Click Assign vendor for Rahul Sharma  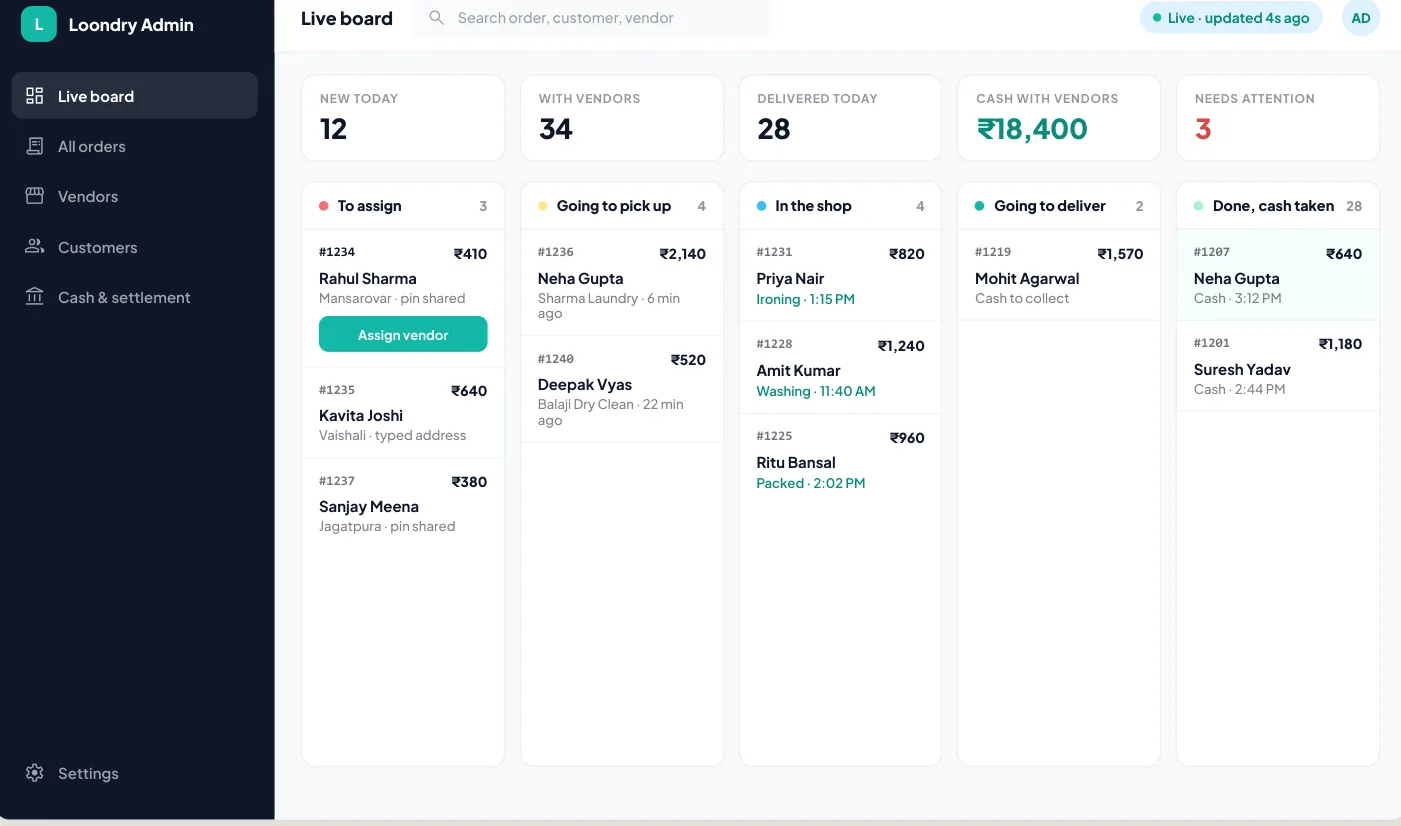[x=403, y=335]
